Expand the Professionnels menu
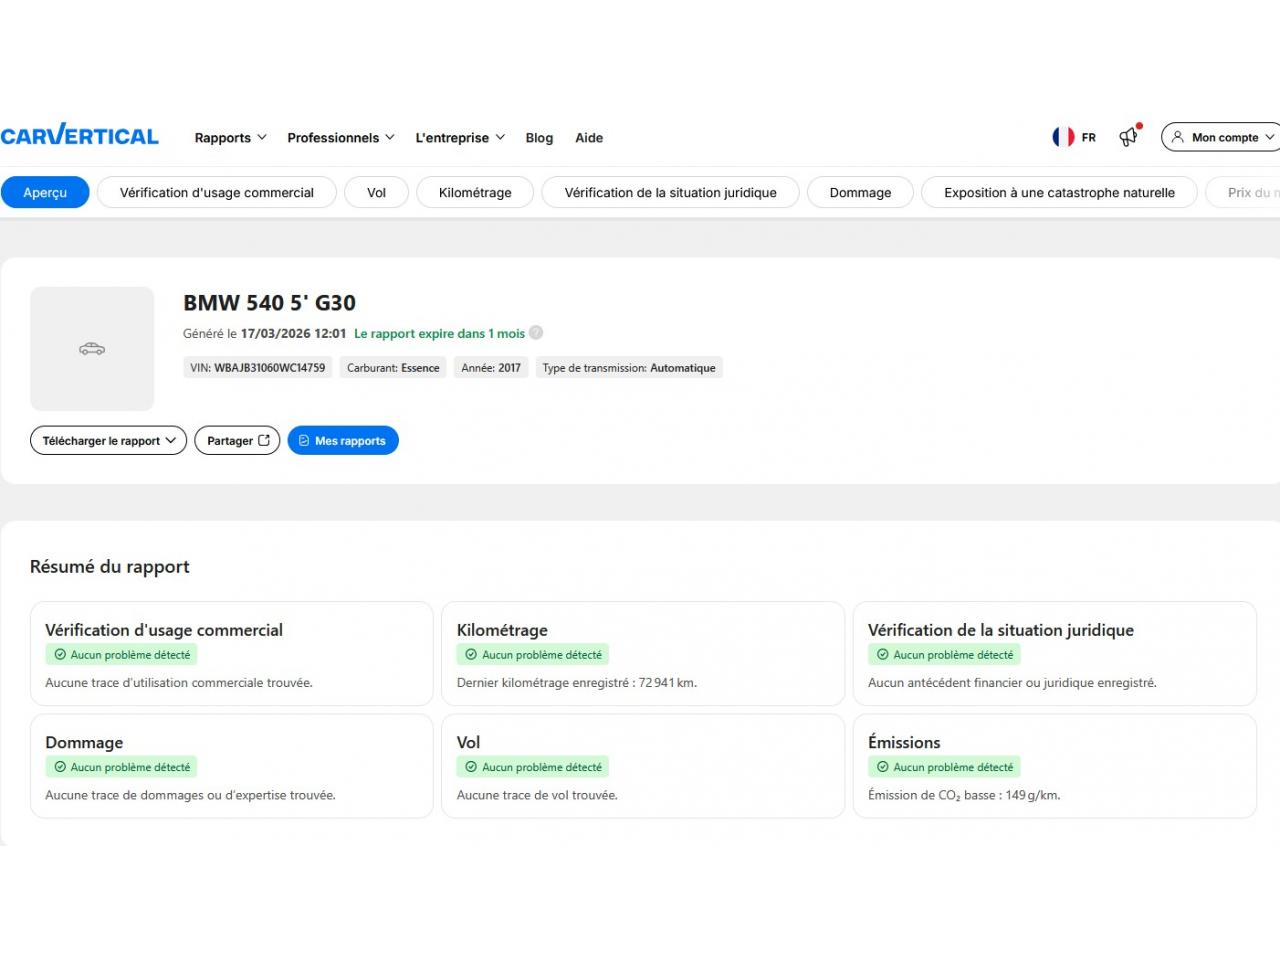This screenshot has width=1280, height=960. [340, 138]
